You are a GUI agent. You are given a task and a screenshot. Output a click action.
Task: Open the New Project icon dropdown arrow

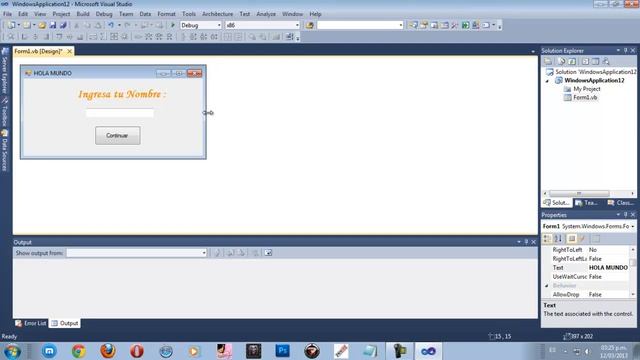pyautogui.click(x=18, y=25)
